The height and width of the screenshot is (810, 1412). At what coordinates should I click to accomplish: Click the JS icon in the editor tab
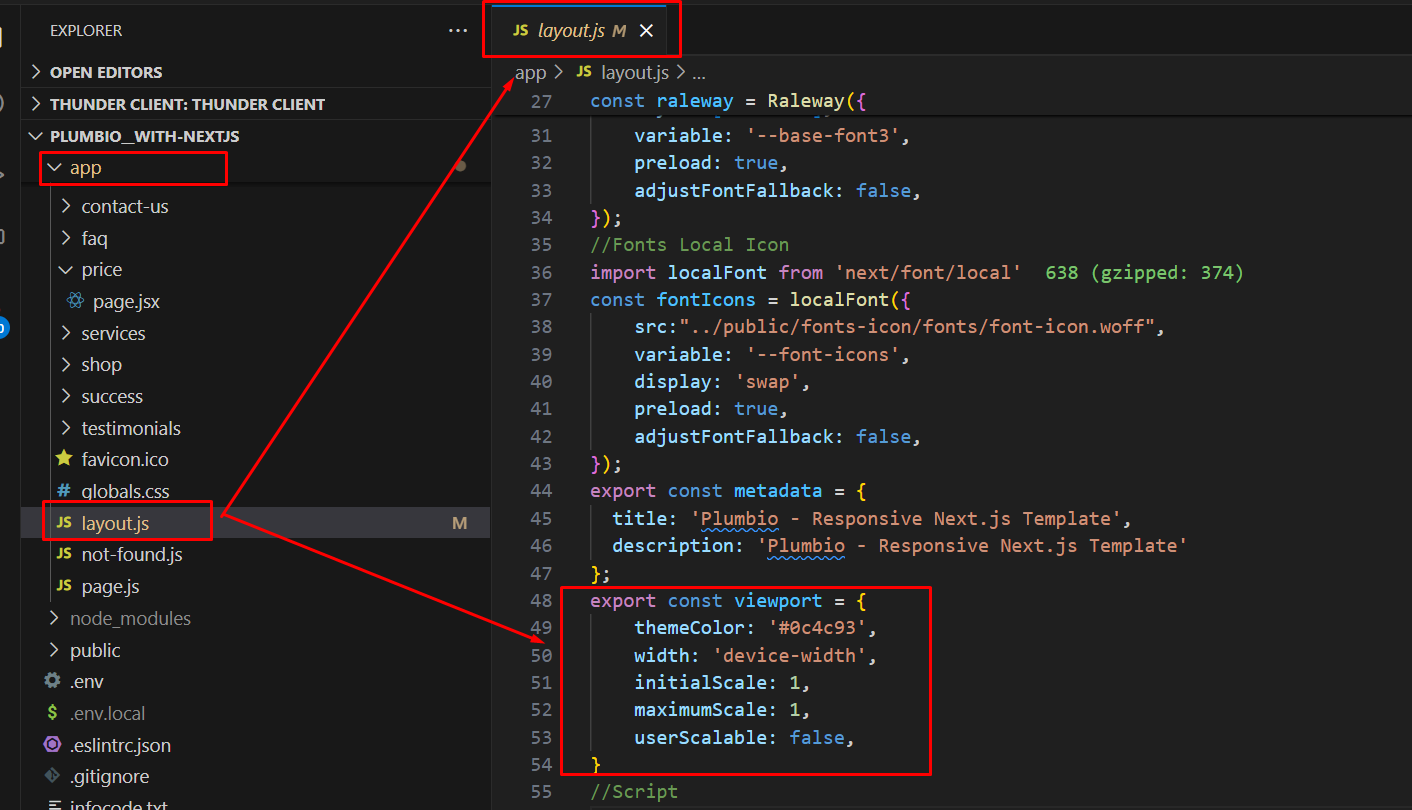[x=520, y=31]
